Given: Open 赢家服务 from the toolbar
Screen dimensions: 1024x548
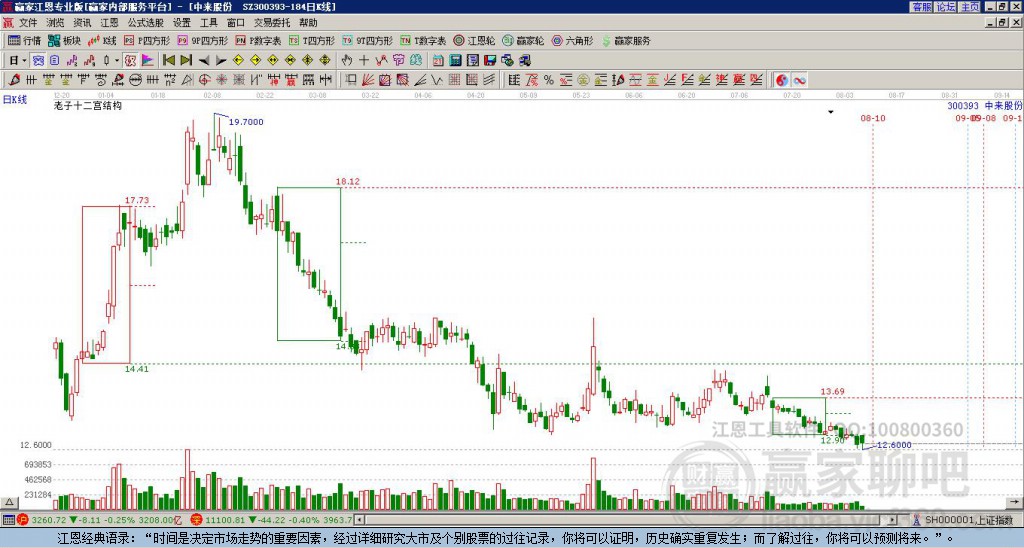Looking at the screenshot, I should 626,40.
